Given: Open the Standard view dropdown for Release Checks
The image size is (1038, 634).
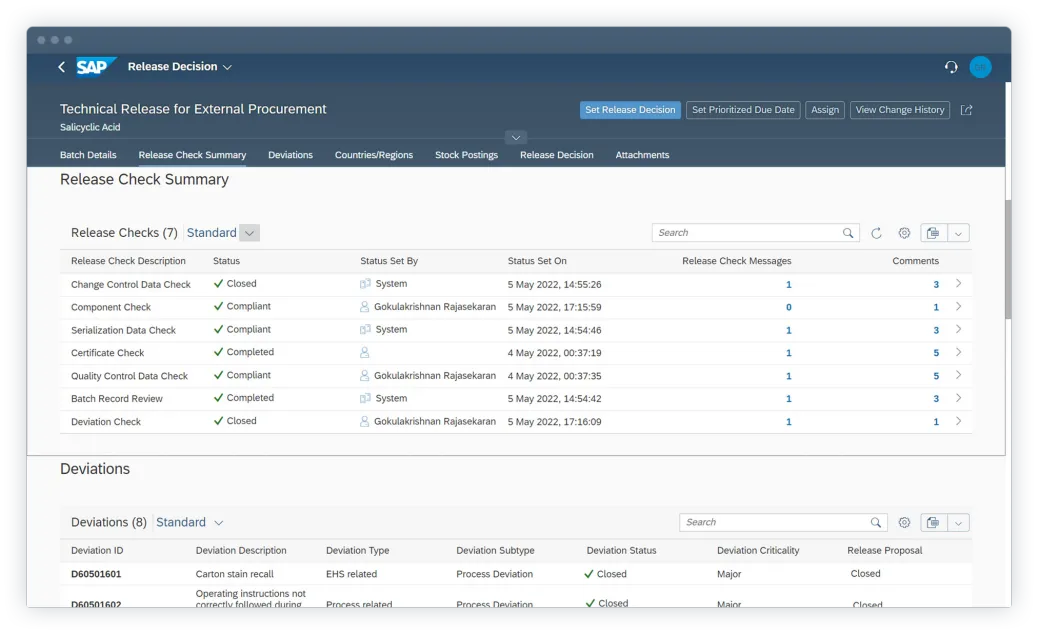Looking at the screenshot, I should (x=249, y=232).
